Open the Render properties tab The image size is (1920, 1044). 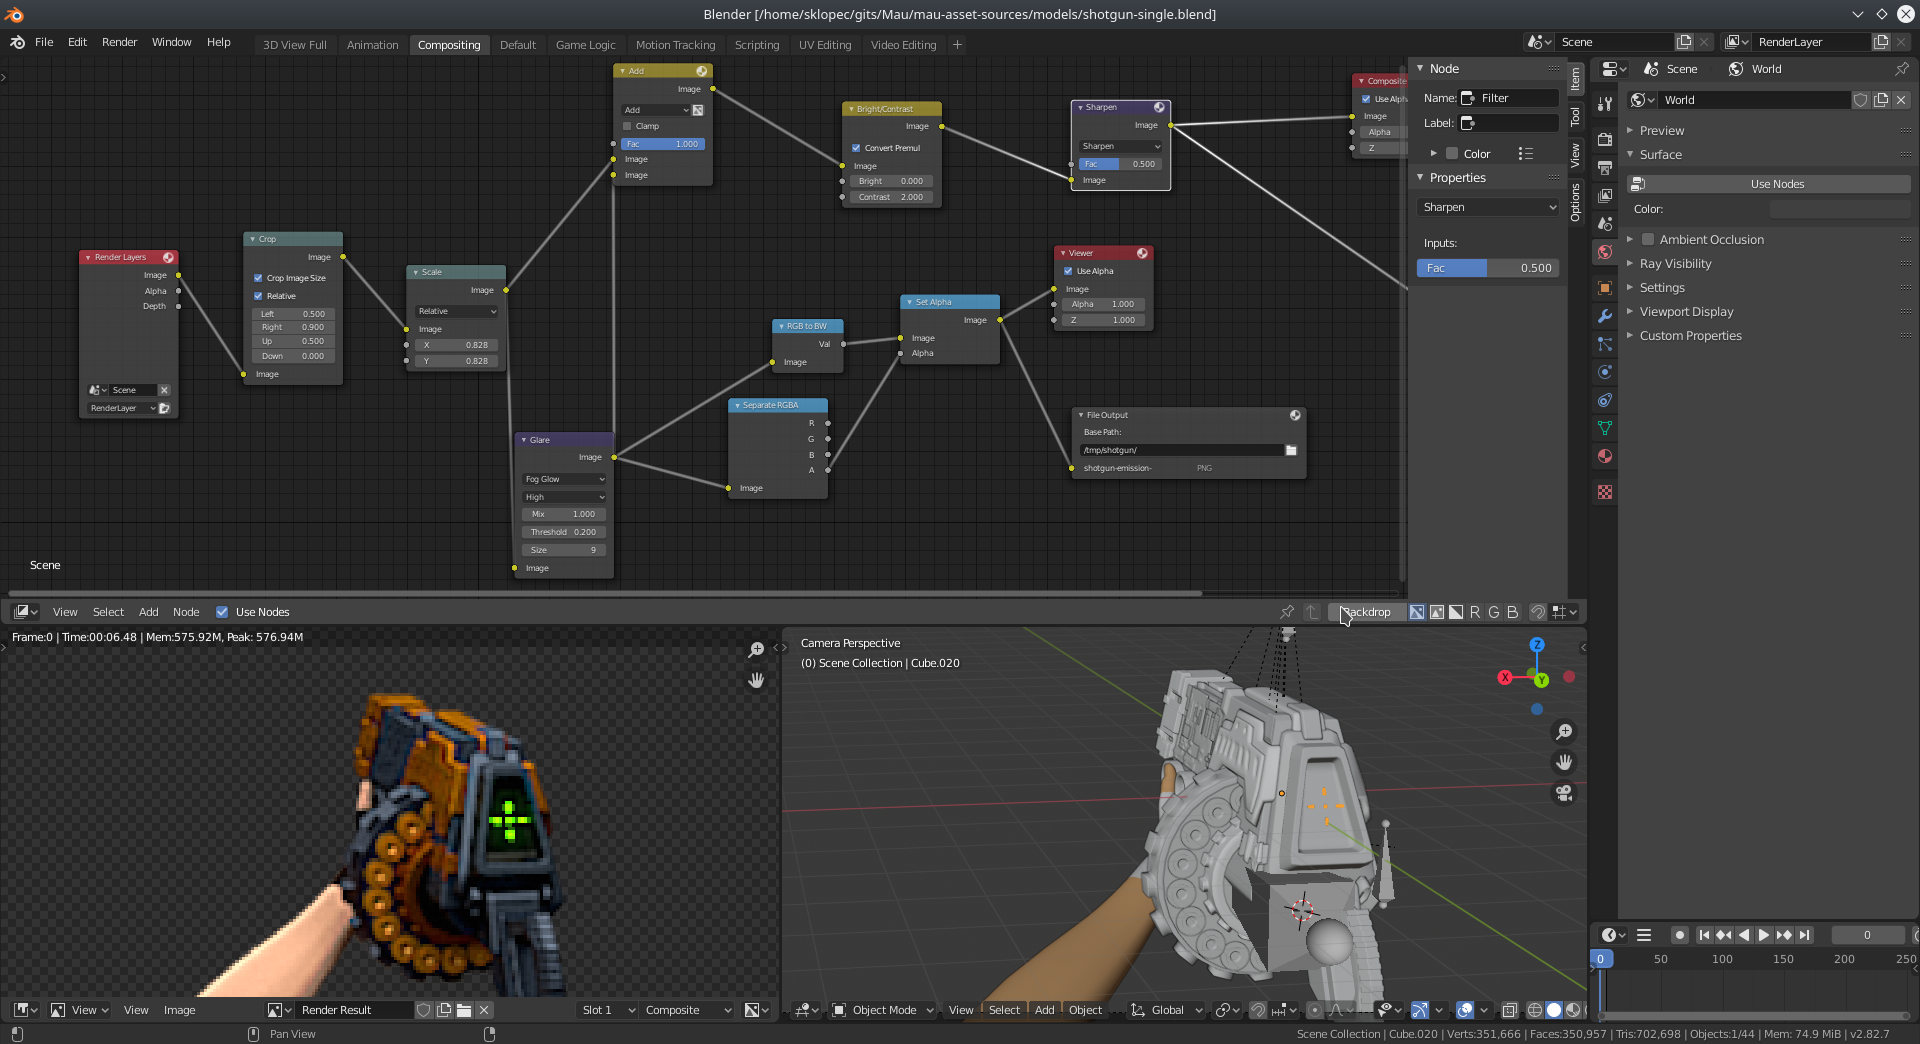coord(1605,139)
